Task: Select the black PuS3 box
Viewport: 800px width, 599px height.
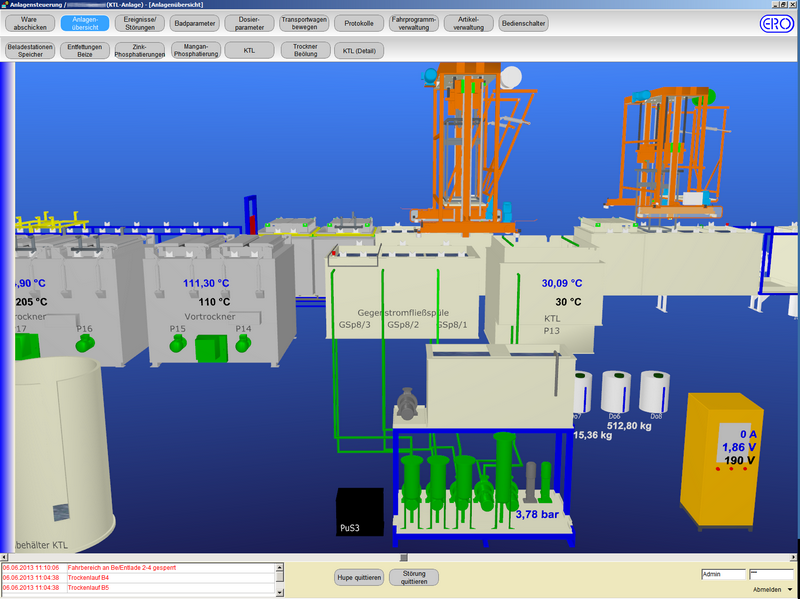Action: click(359, 512)
